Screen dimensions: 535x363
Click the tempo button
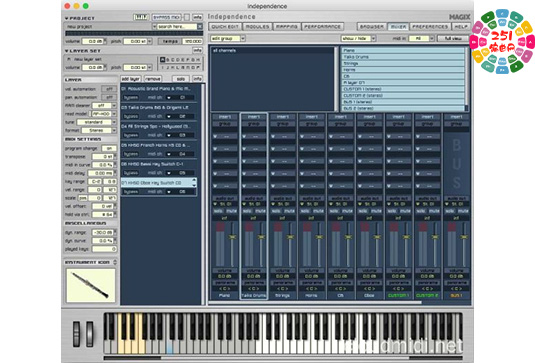(x=170, y=41)
